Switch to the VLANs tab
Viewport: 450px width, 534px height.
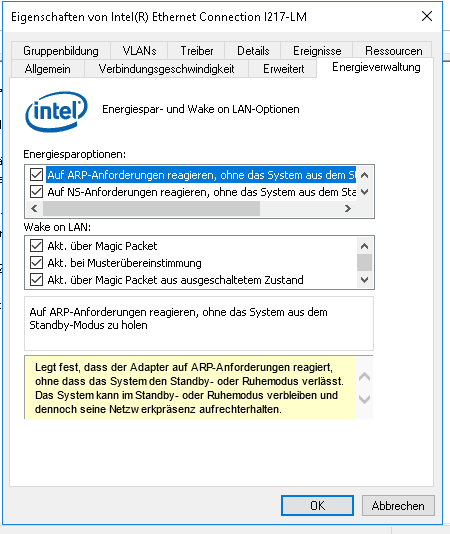point(139,51)
